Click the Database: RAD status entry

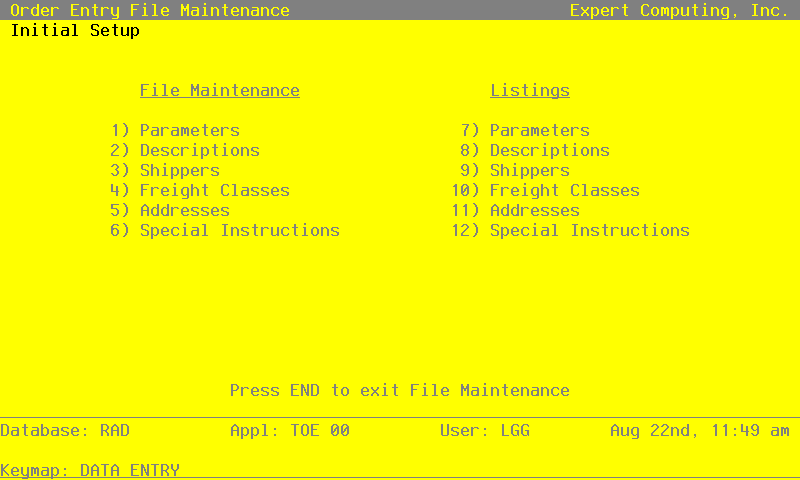(x=65, y=431)
